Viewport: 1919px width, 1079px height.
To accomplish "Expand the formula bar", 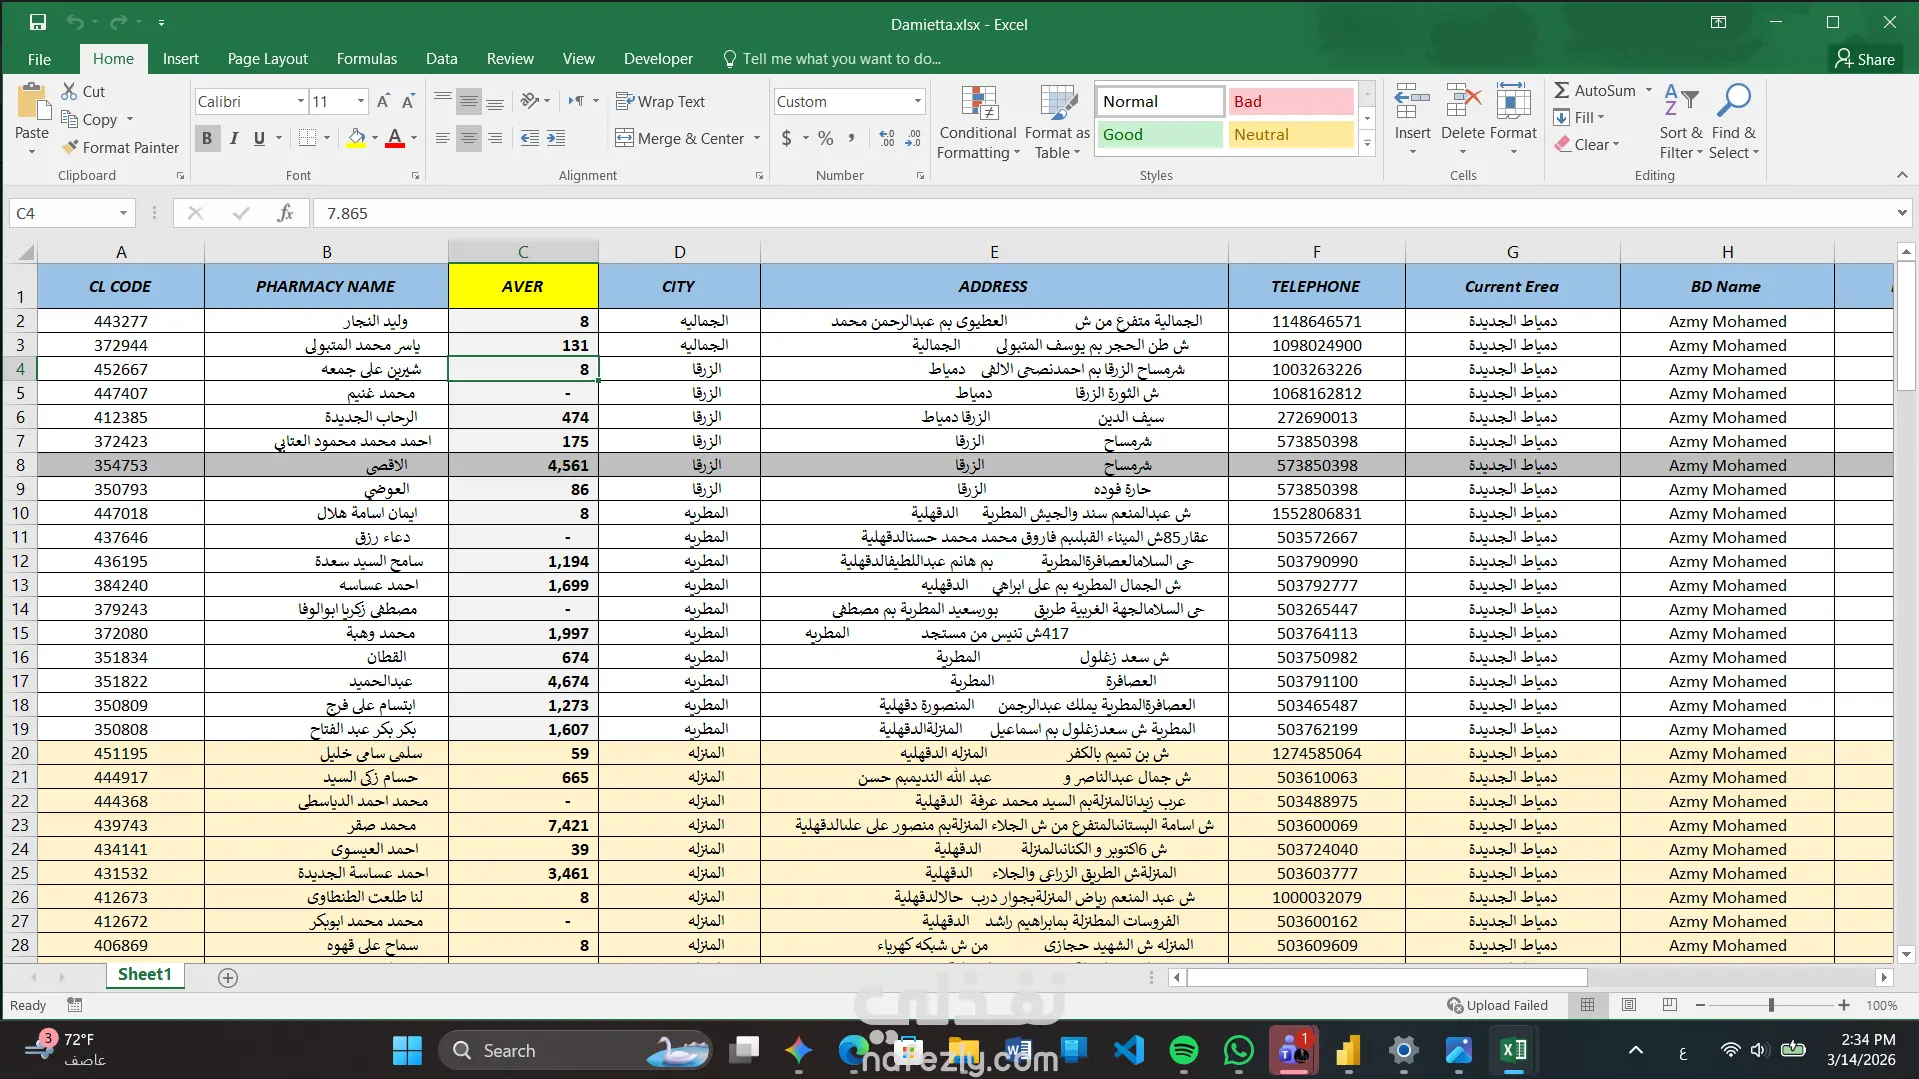I will [1901, 213].
